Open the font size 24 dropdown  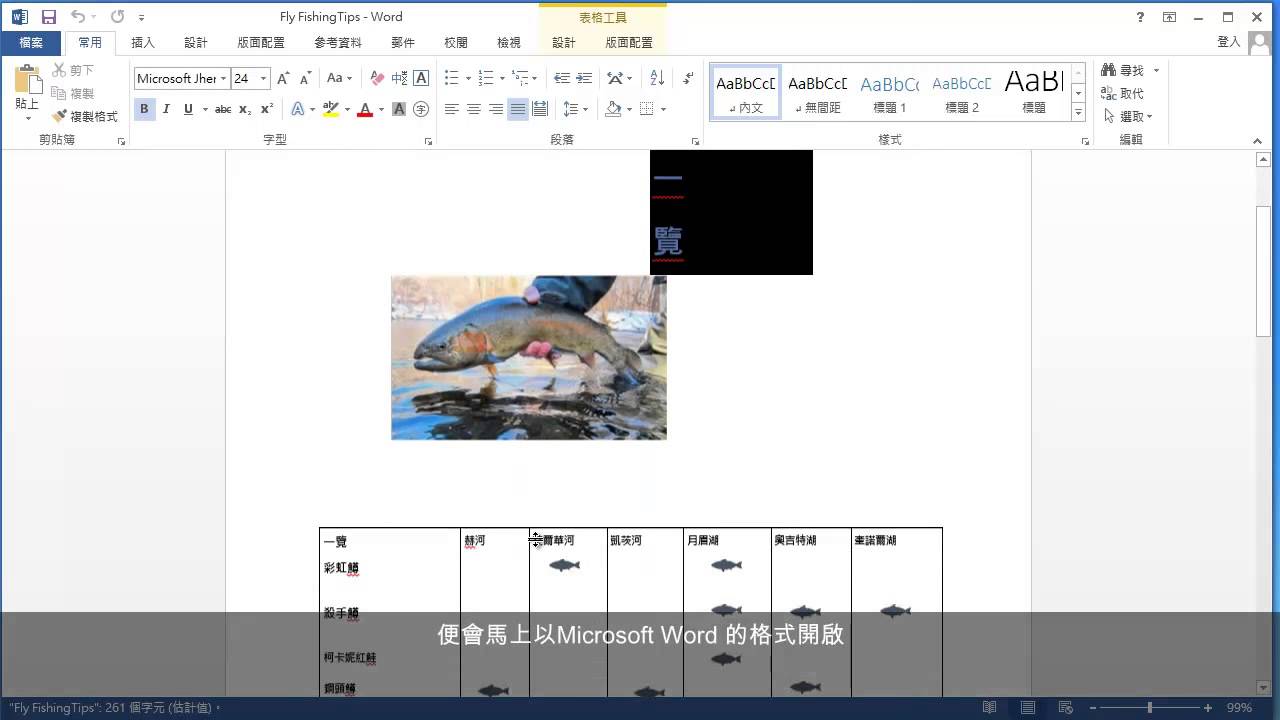tap(264, 78)
